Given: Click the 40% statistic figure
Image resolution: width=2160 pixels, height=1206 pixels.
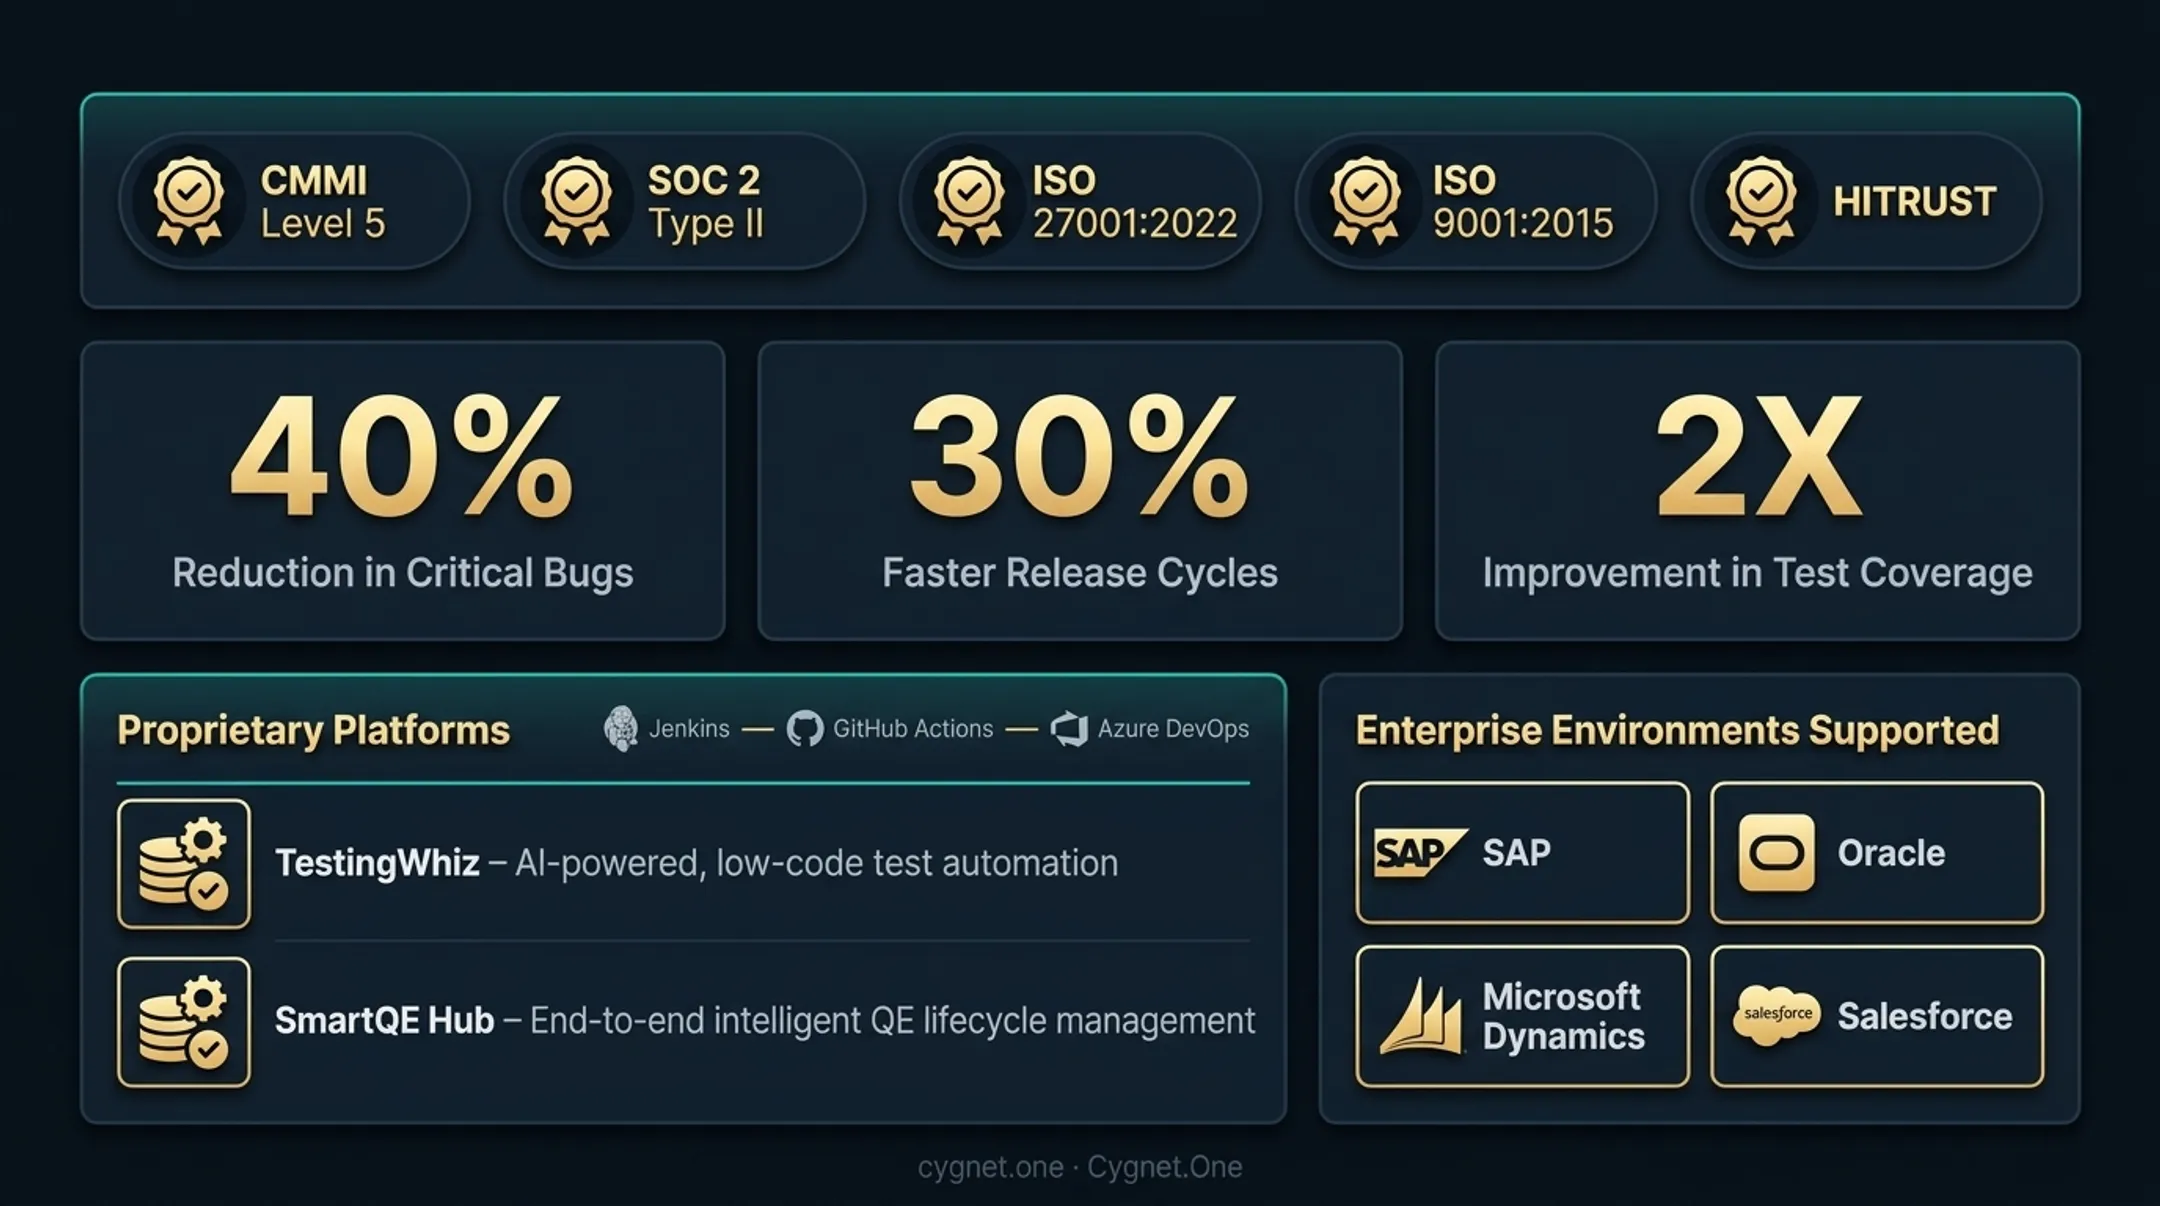Looking at the screenshot, I should pos(402,457).
